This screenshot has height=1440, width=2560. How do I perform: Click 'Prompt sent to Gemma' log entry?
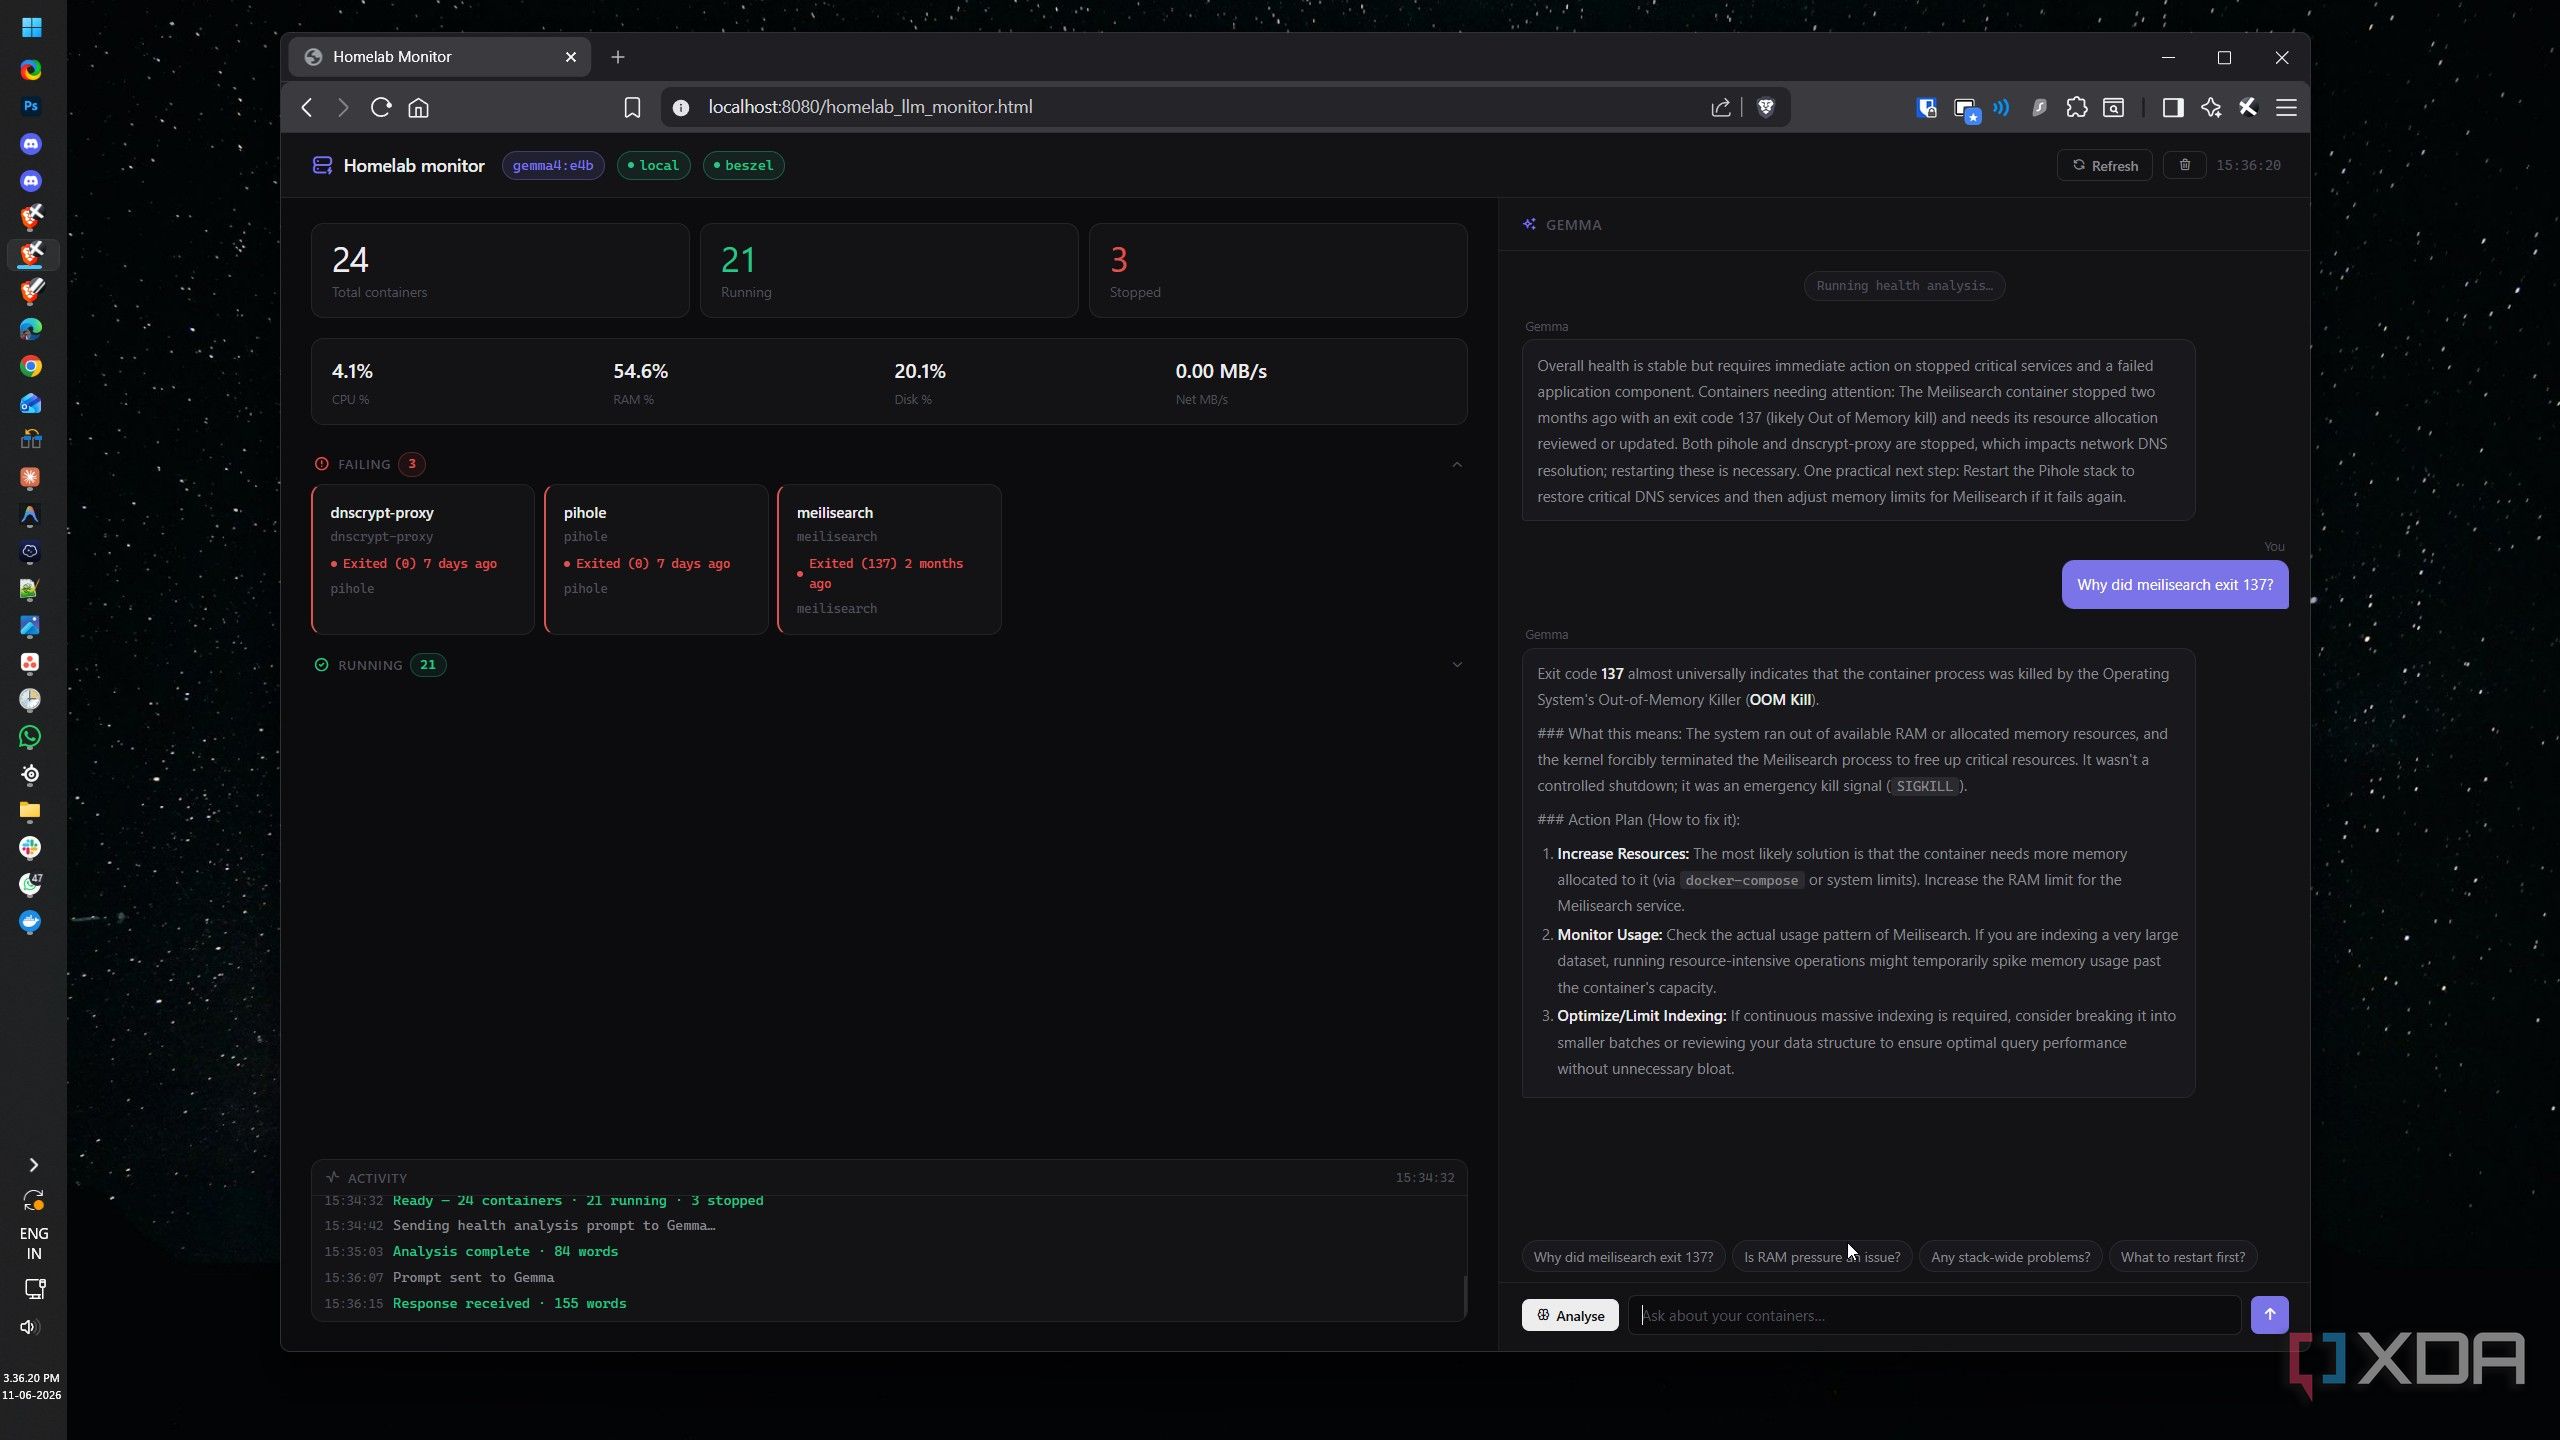pyautogui.click(x=473, y=1277)
